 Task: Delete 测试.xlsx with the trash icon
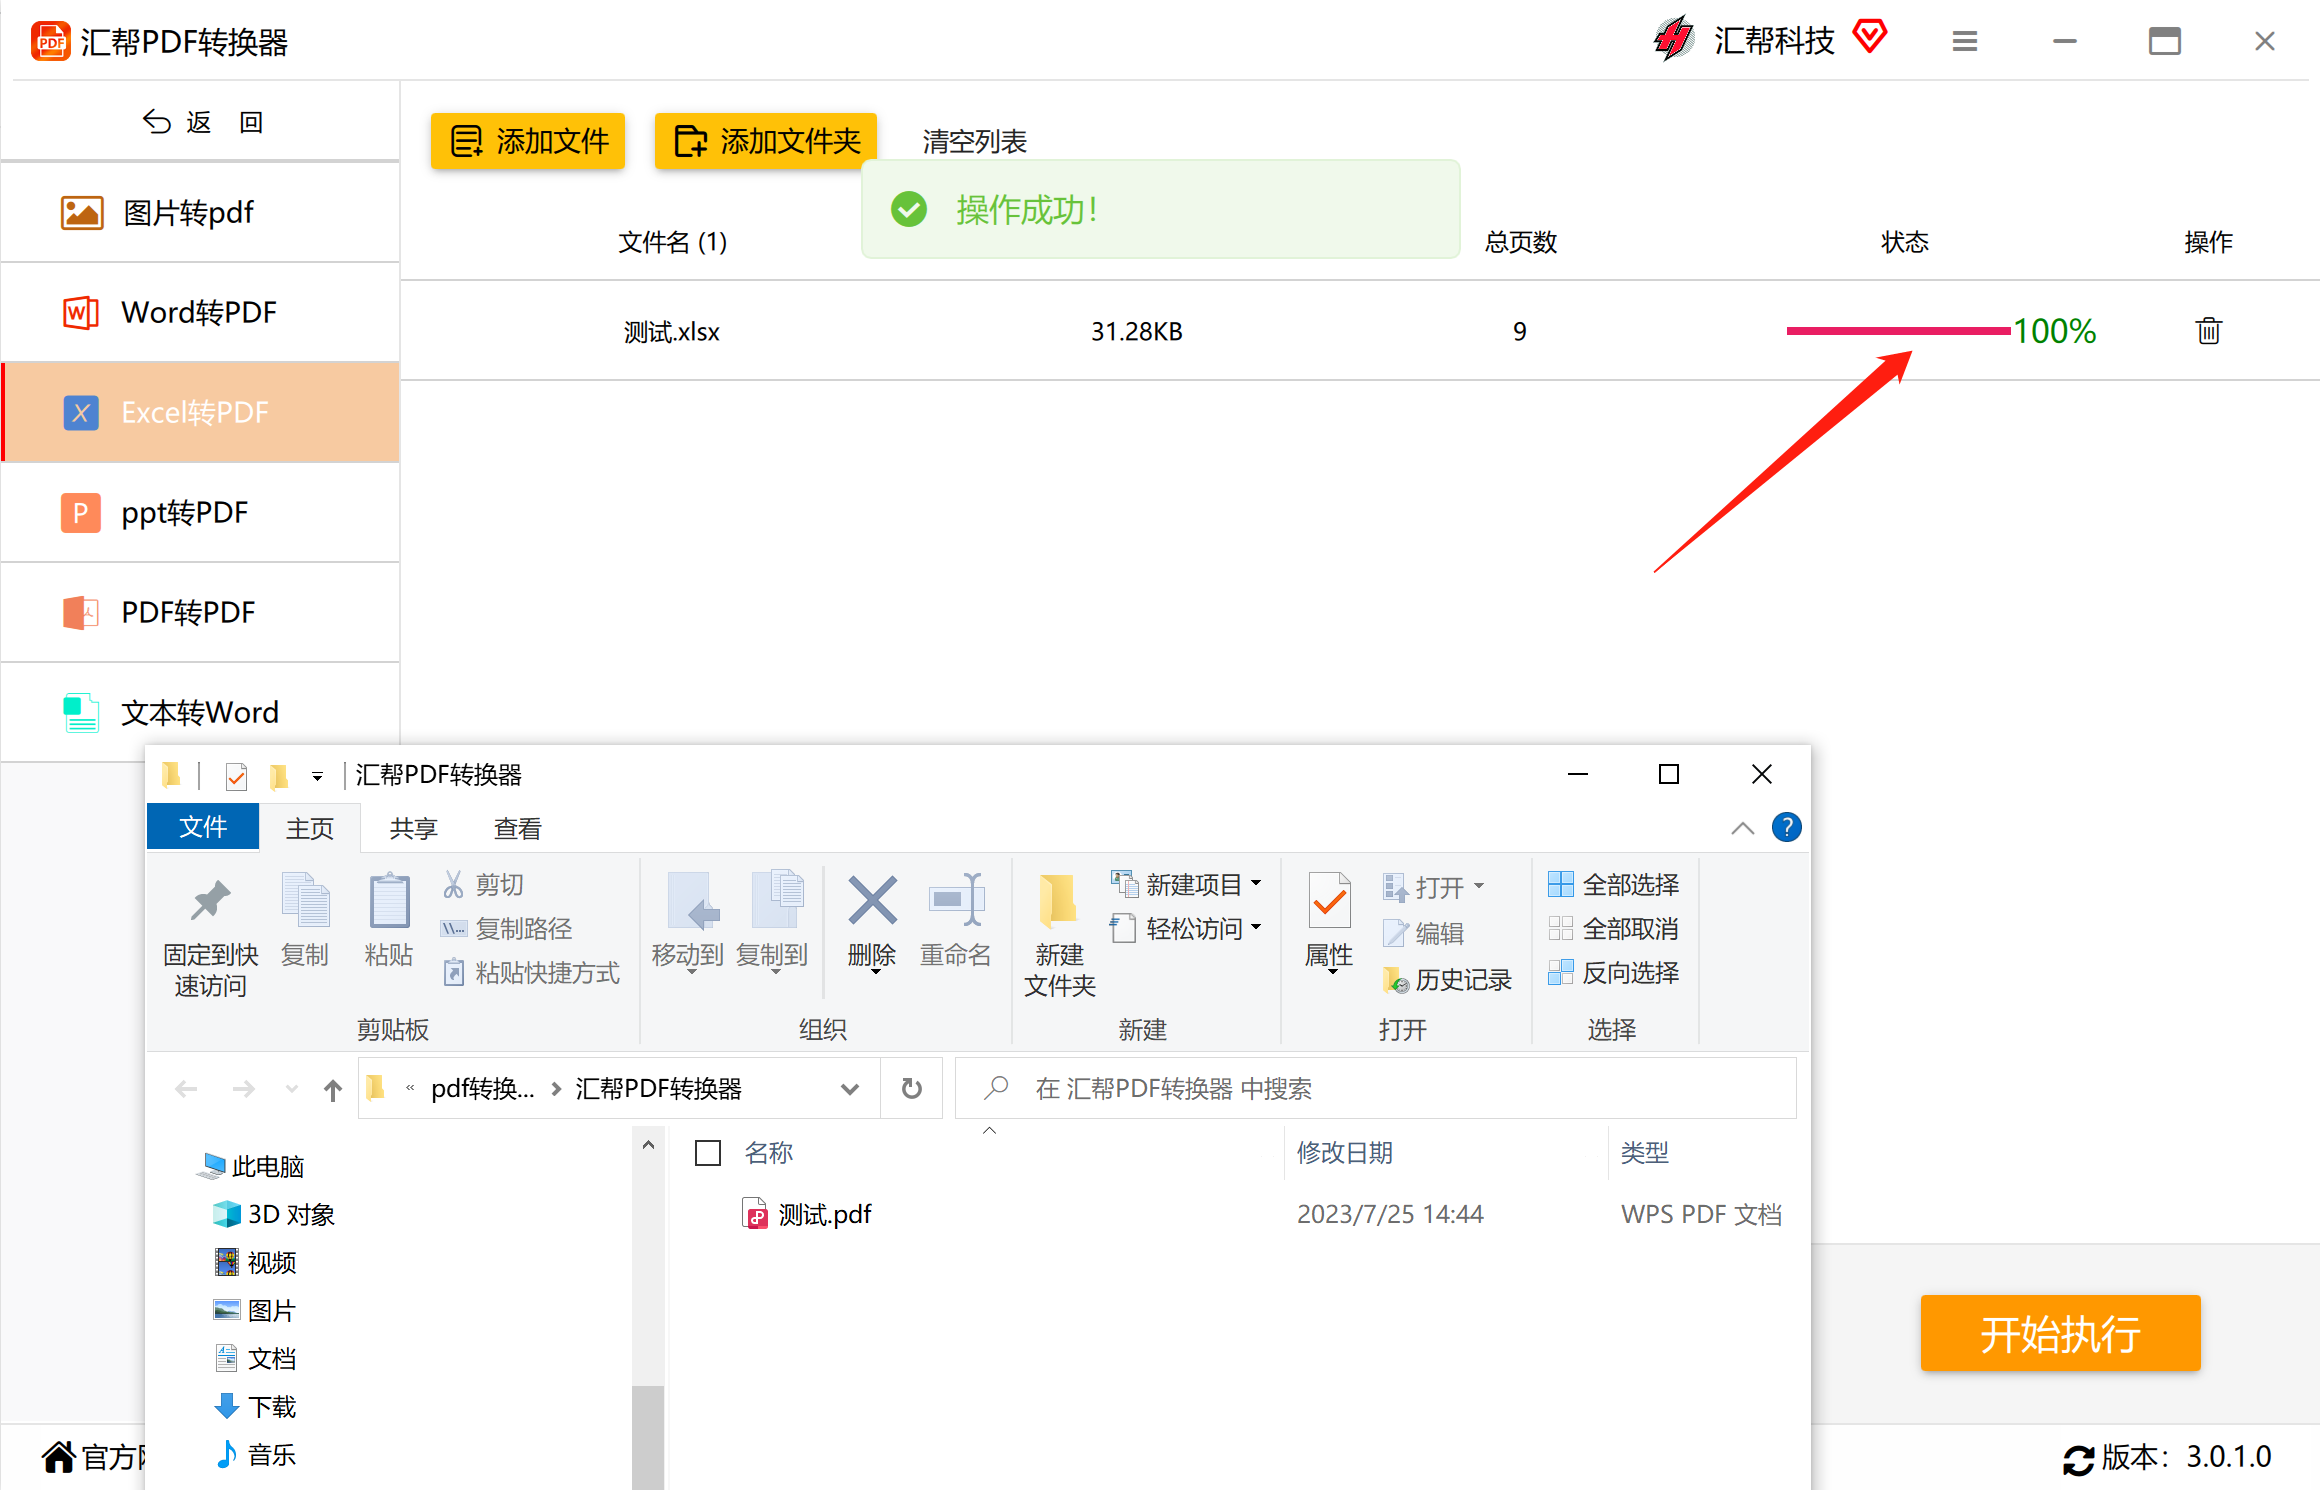(2208, 331)
